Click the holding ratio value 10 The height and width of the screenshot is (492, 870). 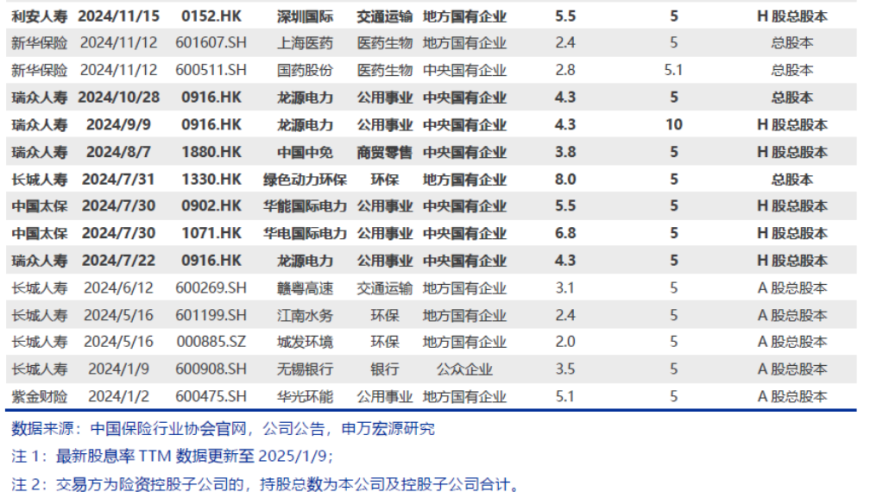click(x=674, y=124)
